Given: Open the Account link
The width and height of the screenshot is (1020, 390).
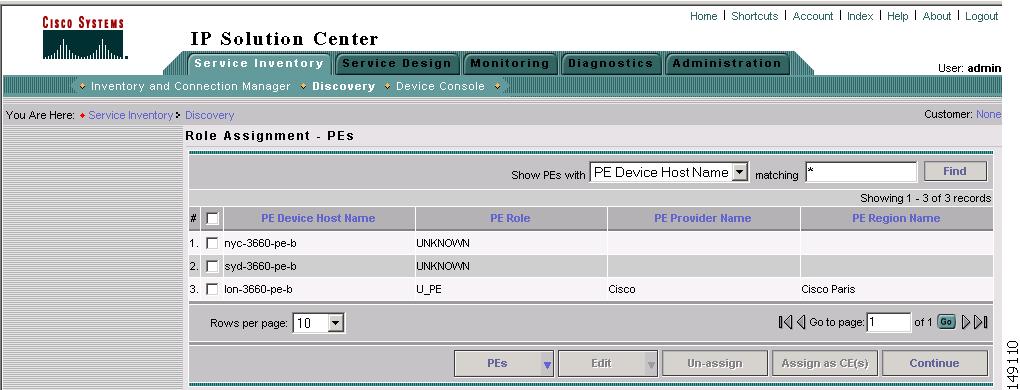Looking at the screenshot, I should [812, 16].
